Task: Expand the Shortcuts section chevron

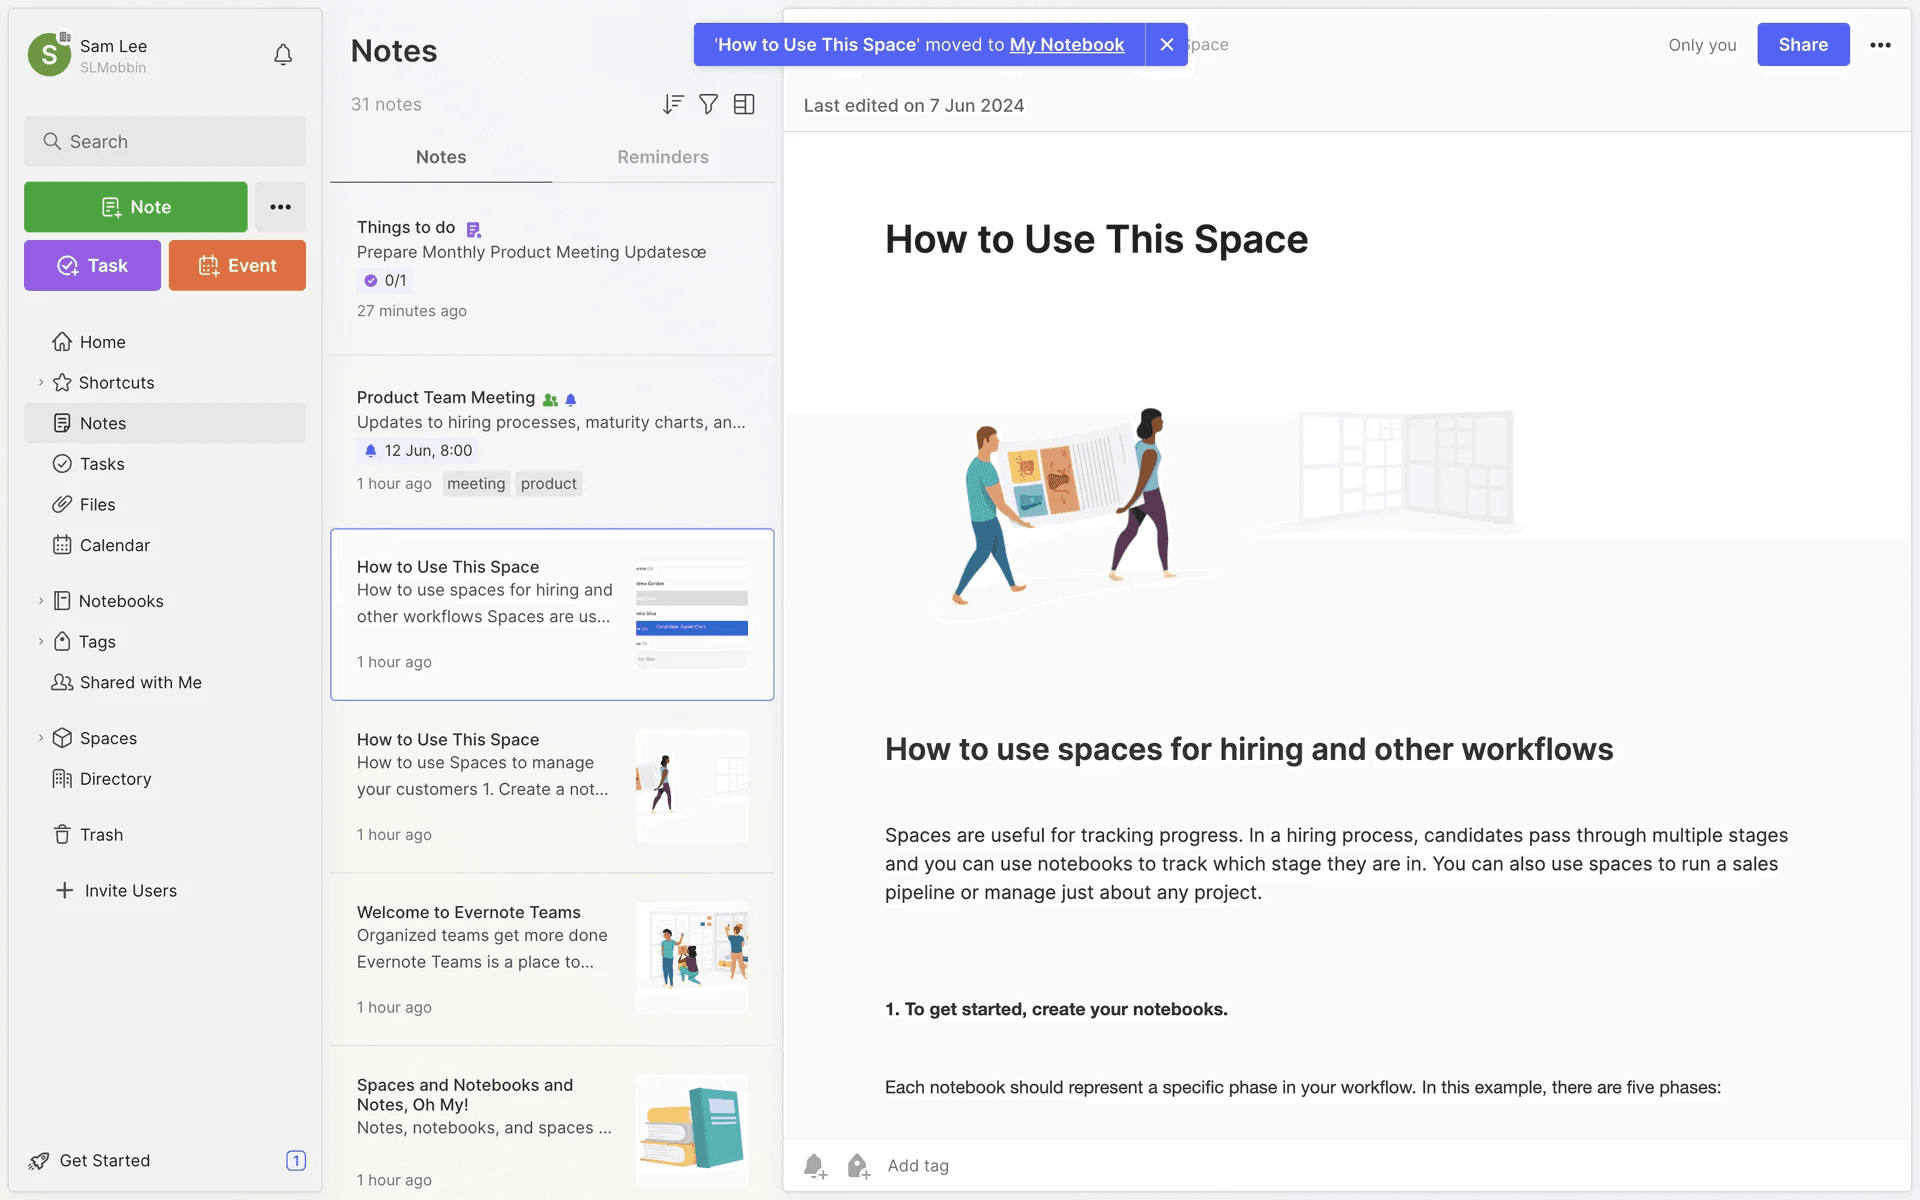Action: click(41, 383)
